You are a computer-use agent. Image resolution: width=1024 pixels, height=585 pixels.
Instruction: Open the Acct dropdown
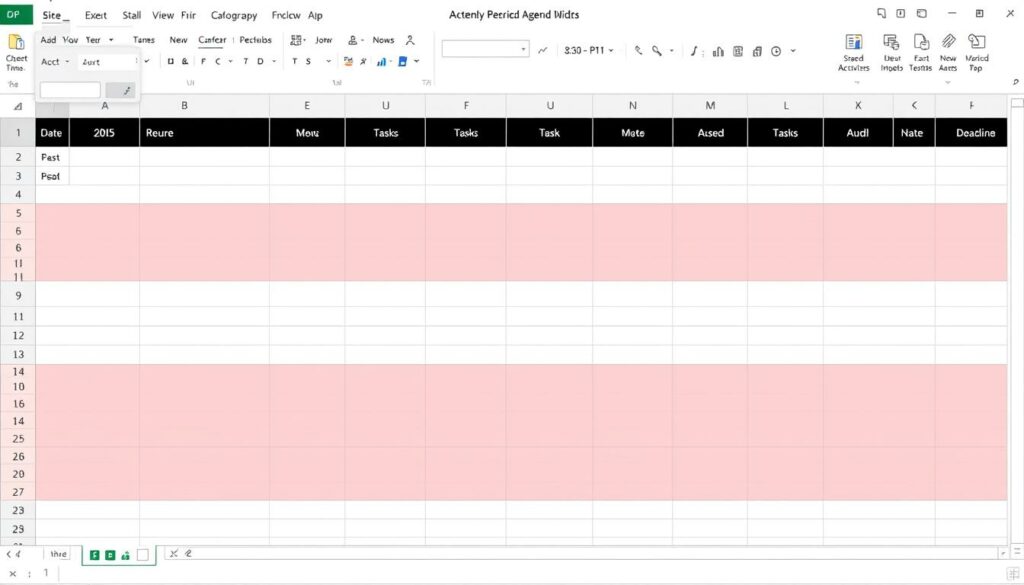coord(54,62)
